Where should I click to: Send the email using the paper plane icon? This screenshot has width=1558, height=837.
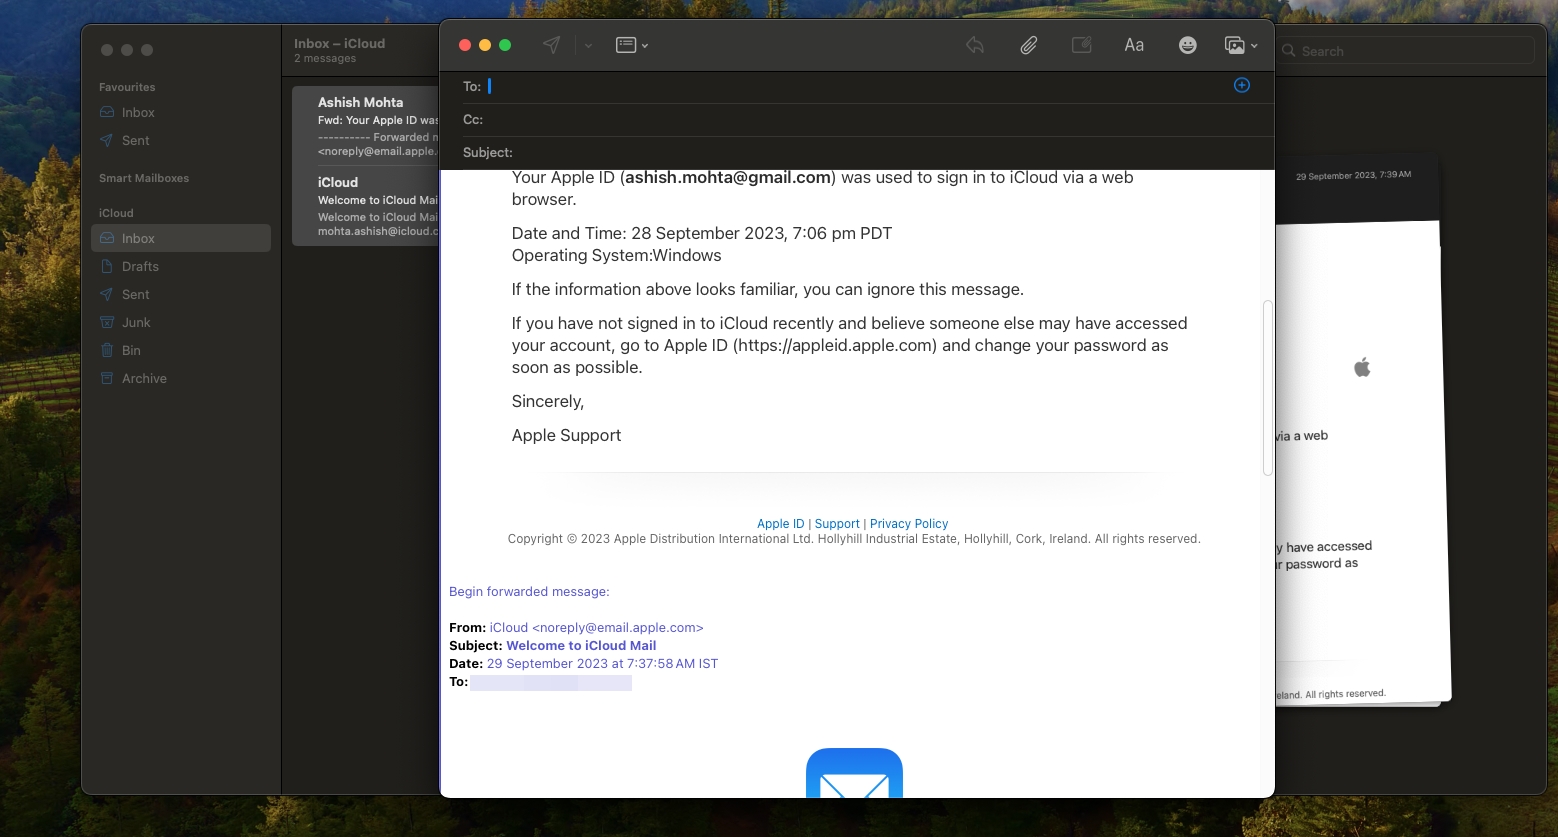tap(551, 44)
